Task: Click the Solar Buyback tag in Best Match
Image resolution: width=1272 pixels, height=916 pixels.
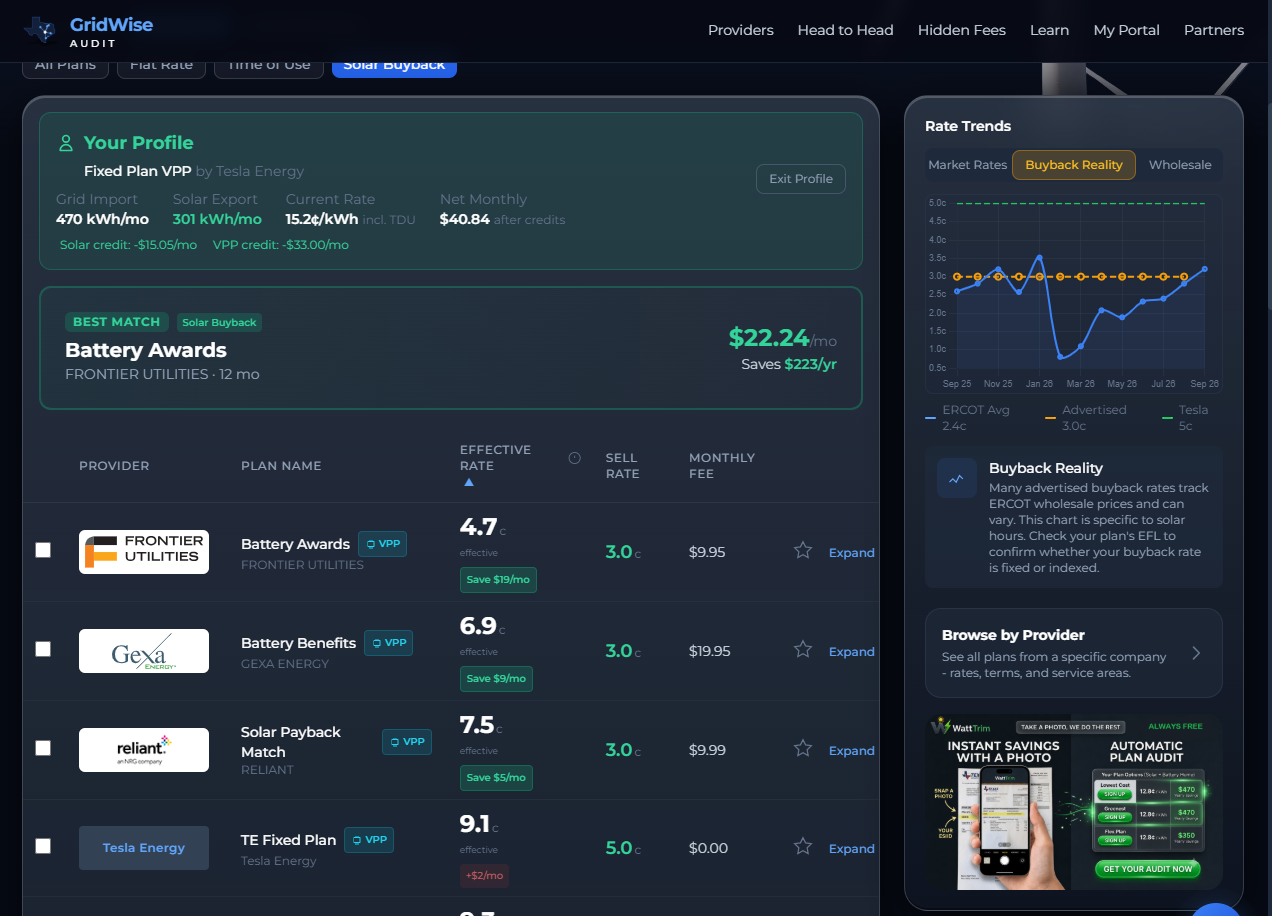Action: [220, 323]
